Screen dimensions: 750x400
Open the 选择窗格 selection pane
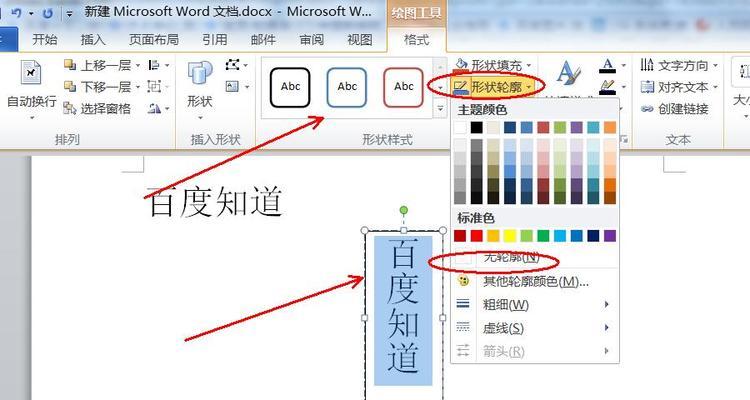coord(98,109)
